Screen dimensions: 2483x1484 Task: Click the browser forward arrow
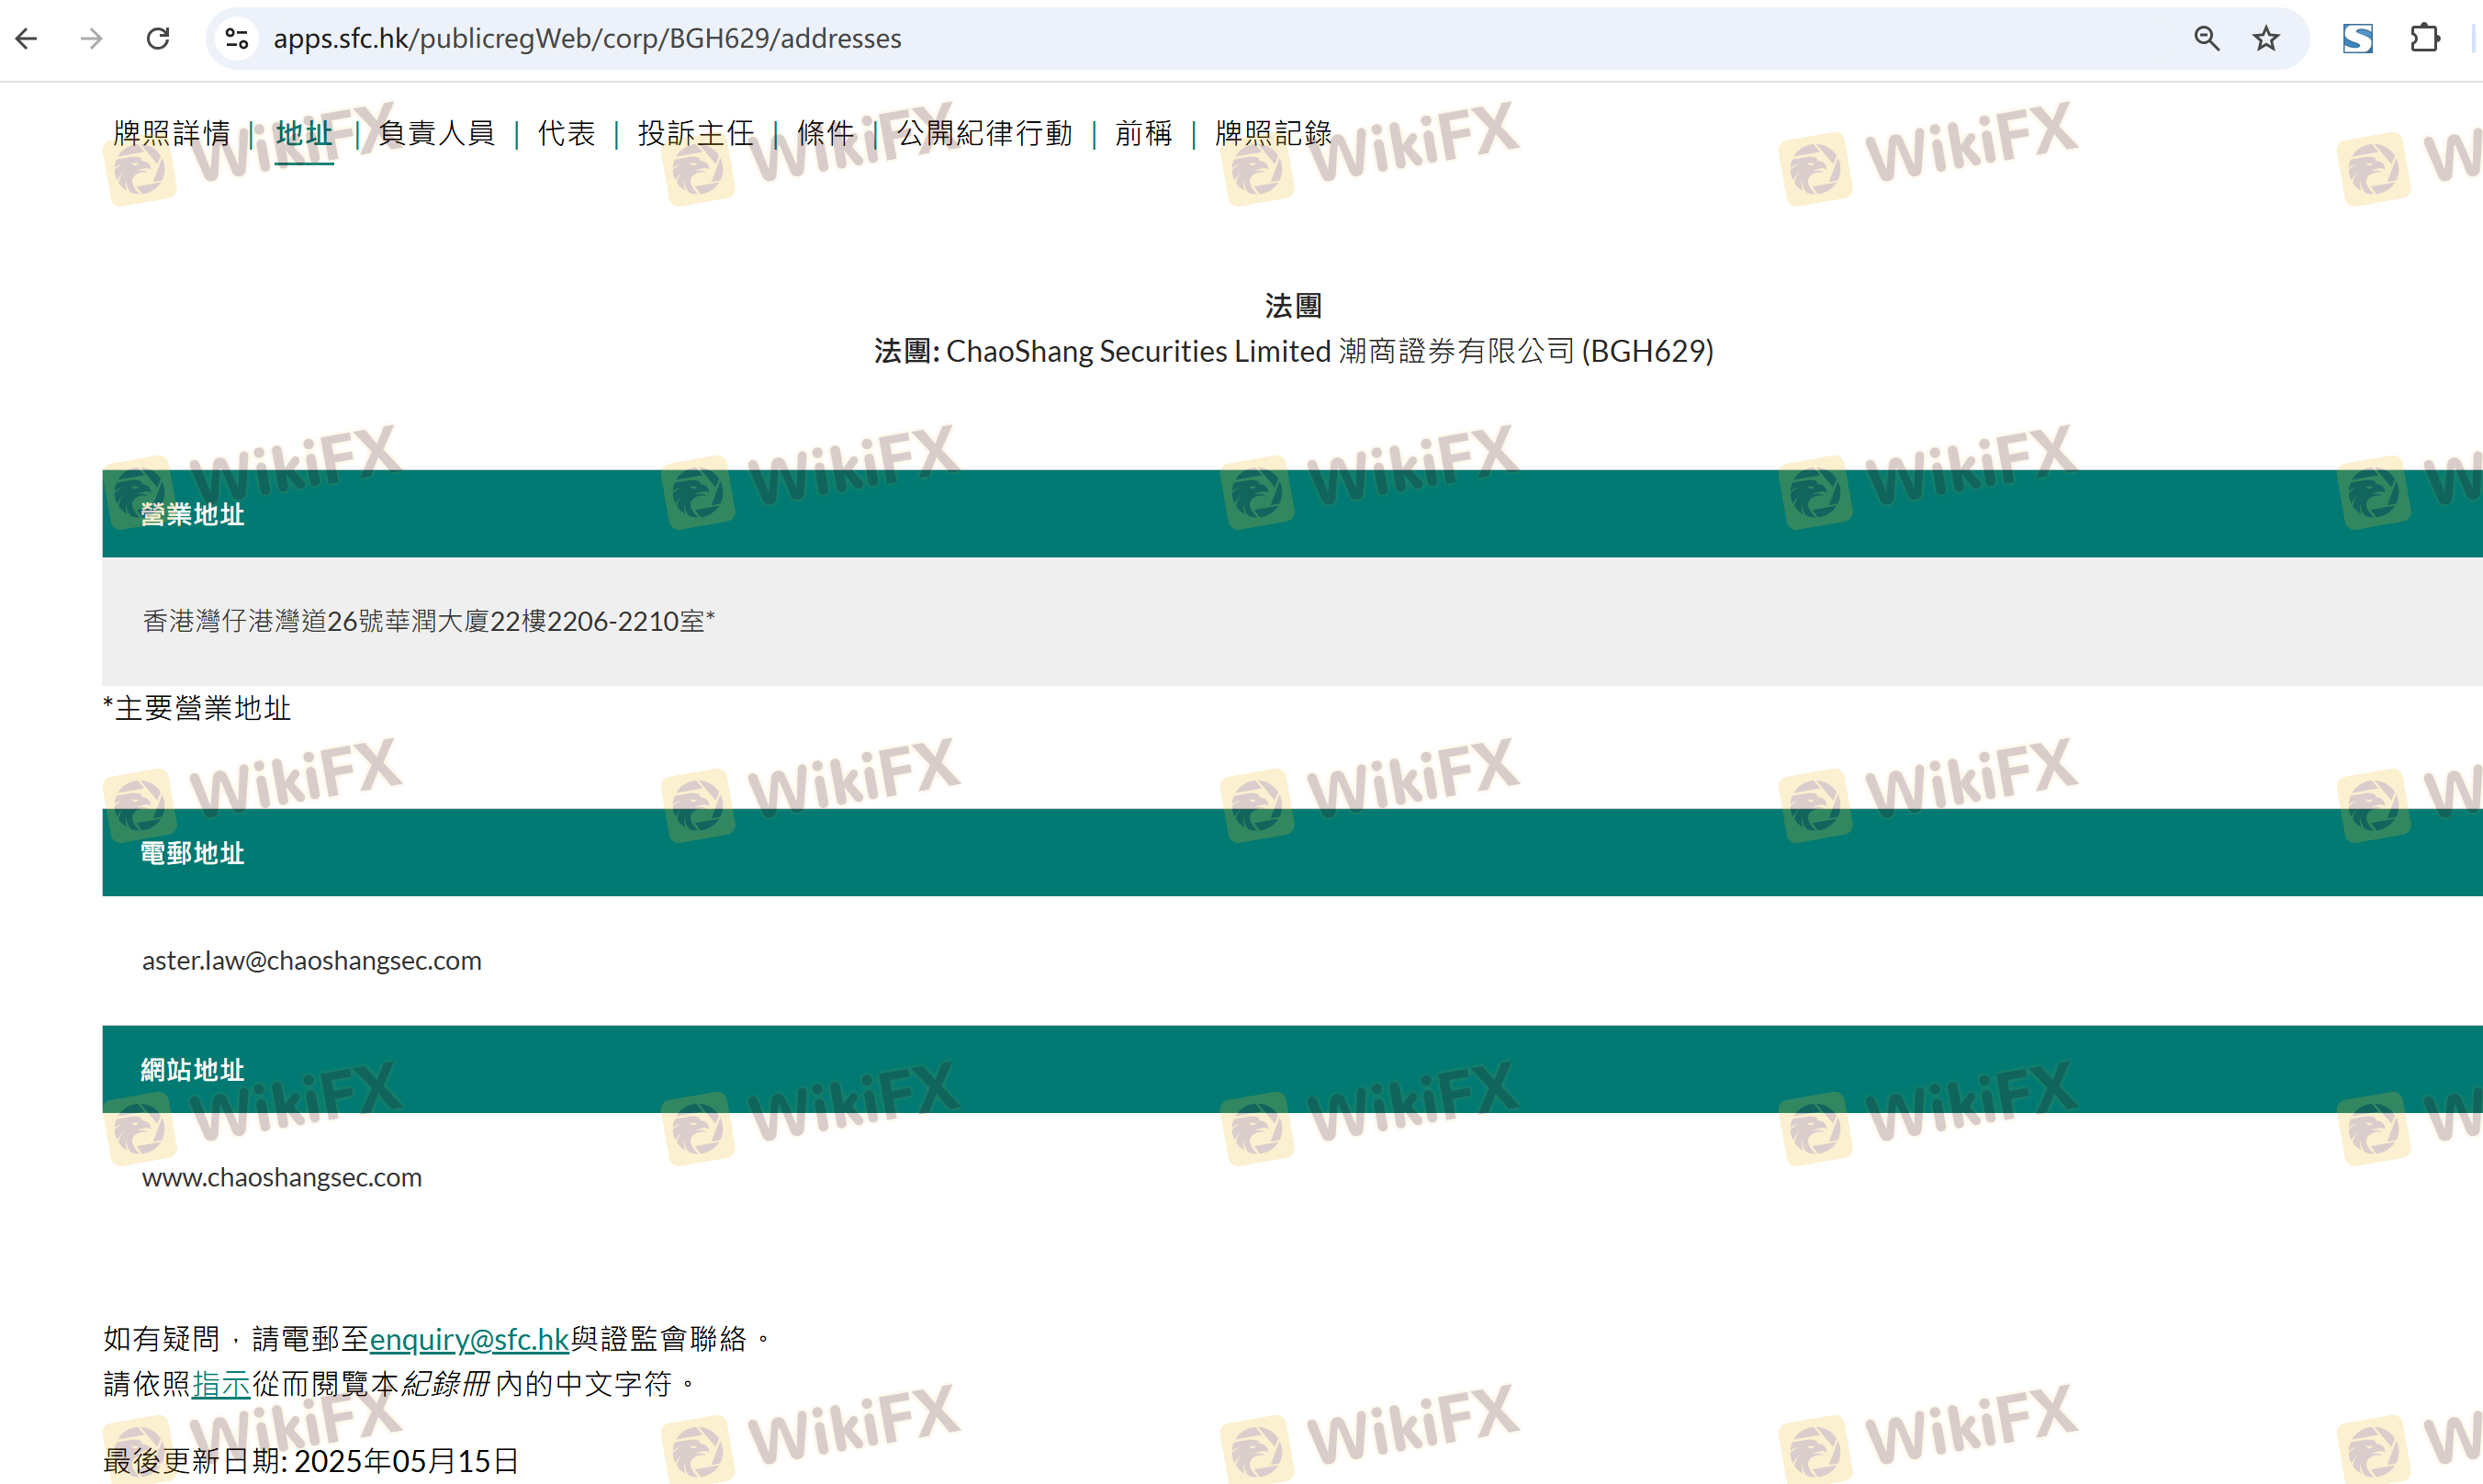coord(92,38)
